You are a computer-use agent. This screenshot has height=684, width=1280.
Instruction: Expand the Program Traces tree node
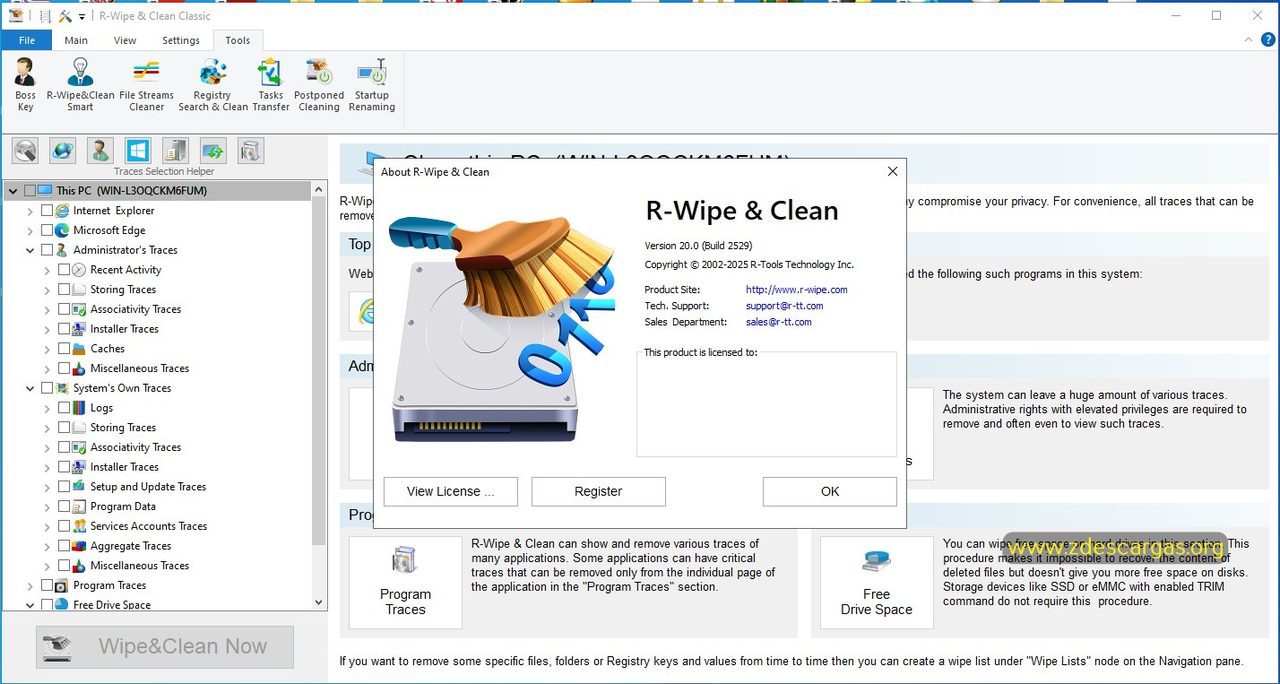point(30,586)
